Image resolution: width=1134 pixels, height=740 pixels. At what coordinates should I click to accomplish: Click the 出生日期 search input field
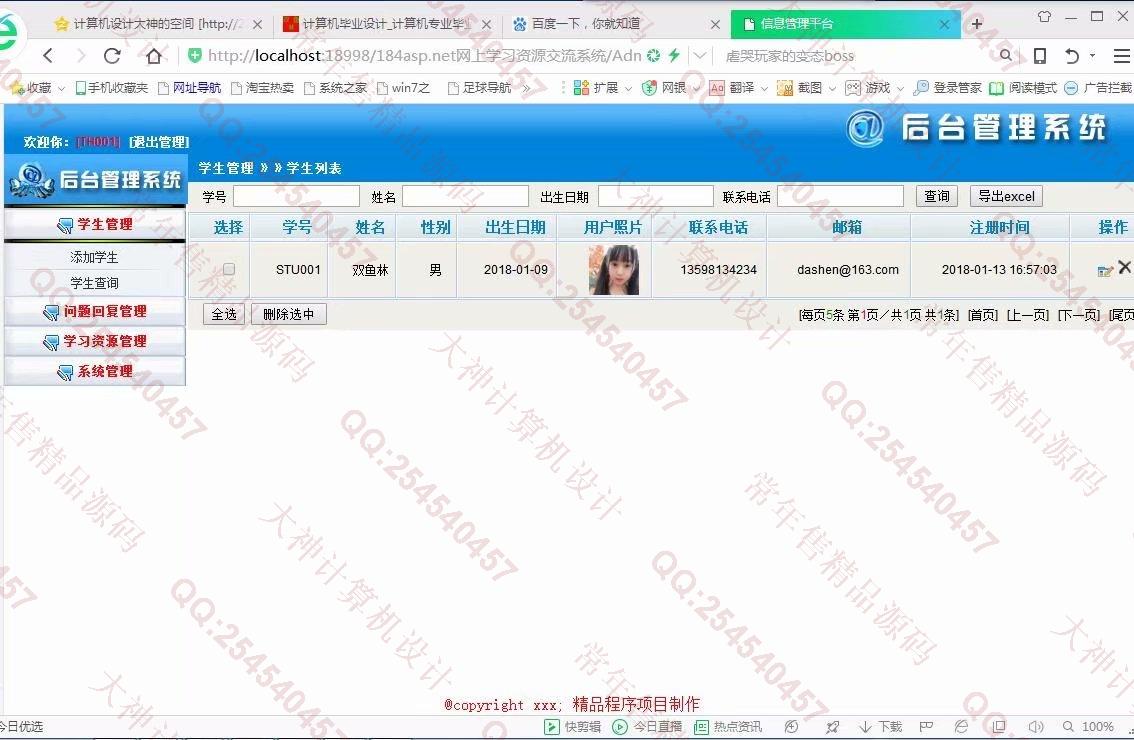pyautogui.click(x=656, y=196)
